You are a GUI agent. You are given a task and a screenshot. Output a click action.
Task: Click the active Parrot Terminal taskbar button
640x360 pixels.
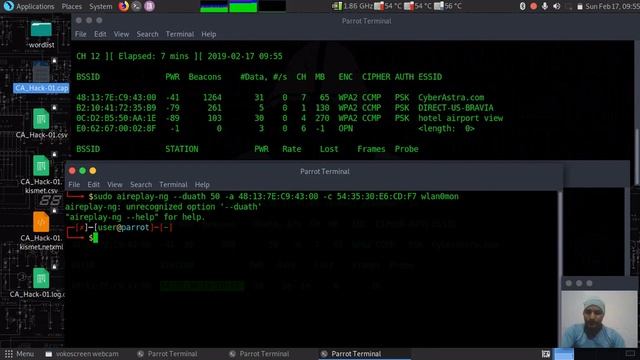coord(363,354)
